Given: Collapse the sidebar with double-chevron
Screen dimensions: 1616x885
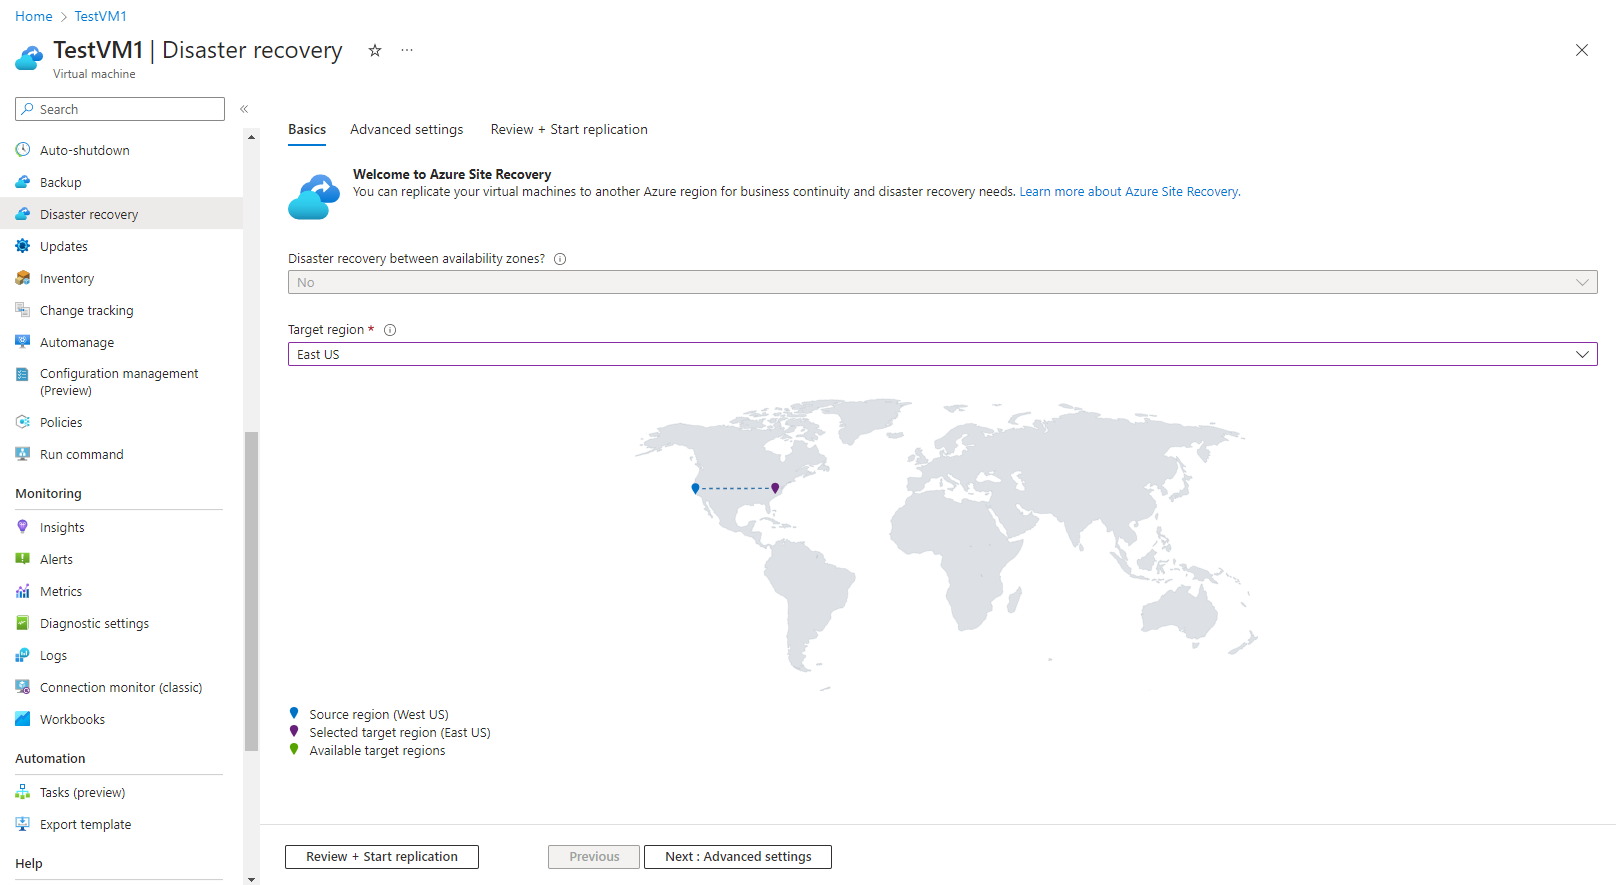Looking at the screenshot, I should tap(244, 109).
